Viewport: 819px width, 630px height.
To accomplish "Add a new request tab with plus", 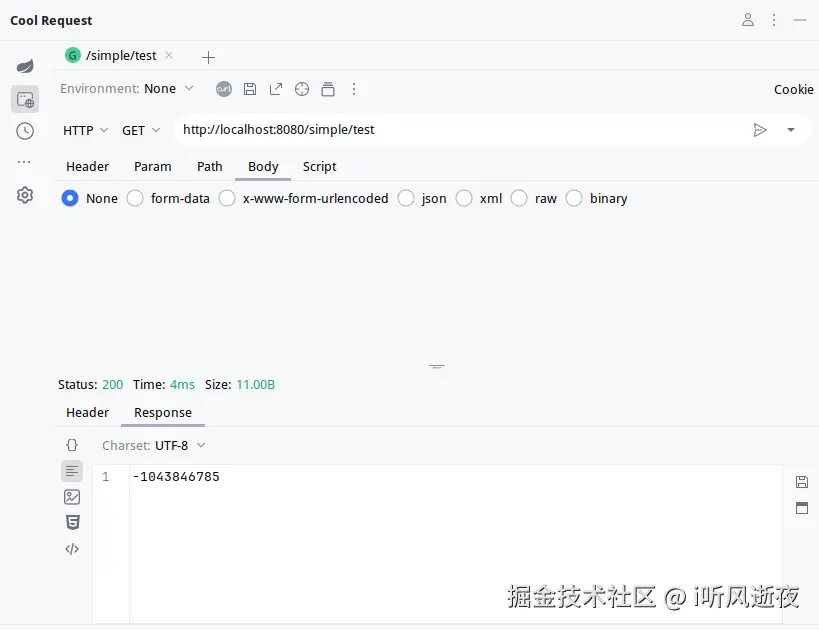I will (x=208, y=57).
